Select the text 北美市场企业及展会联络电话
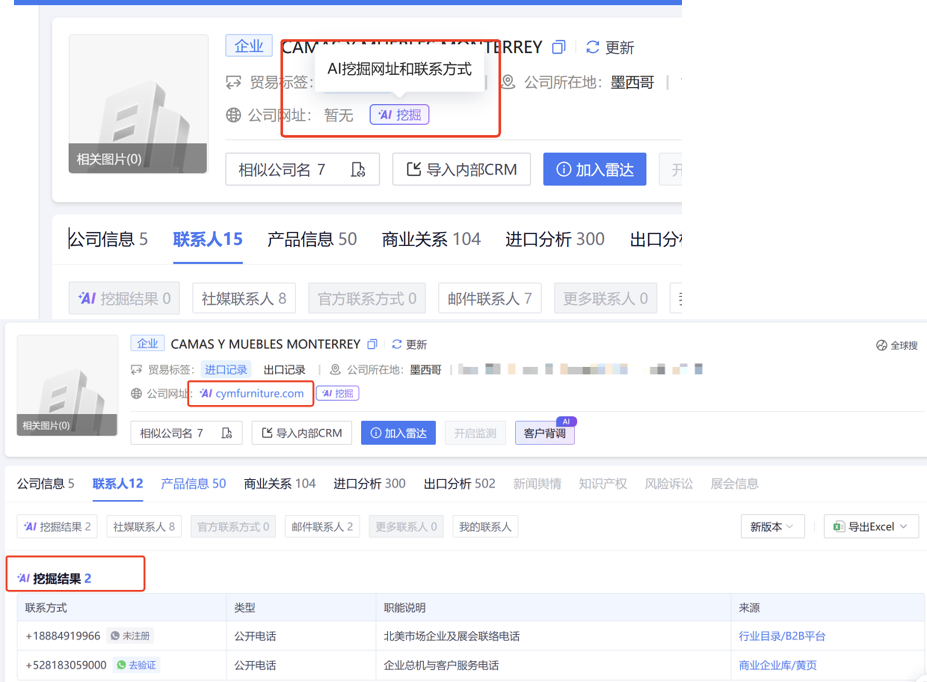The width and height of the screenshot is (927, 682). [452, 636]
